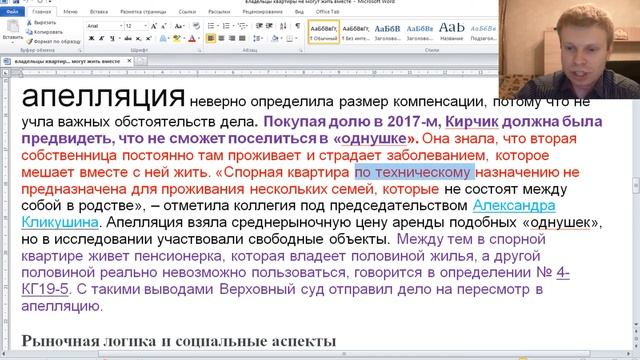Viewport: 640px width, 360px height.
Task: Open the line spacing dropdown
Action: pos(258,38)
